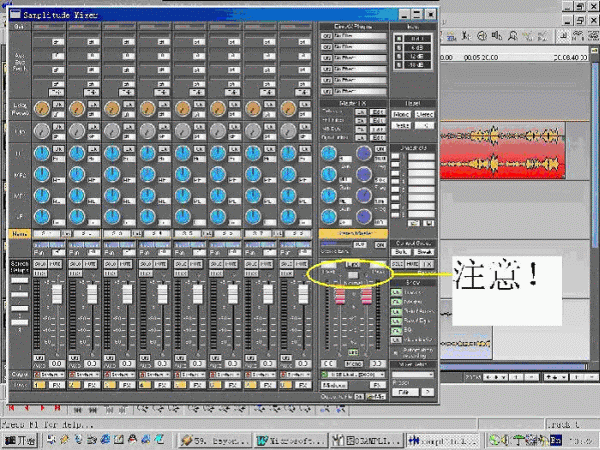Click the gray knob on channel 2
This screenshot has width=600, height=450.
point(77,131)
